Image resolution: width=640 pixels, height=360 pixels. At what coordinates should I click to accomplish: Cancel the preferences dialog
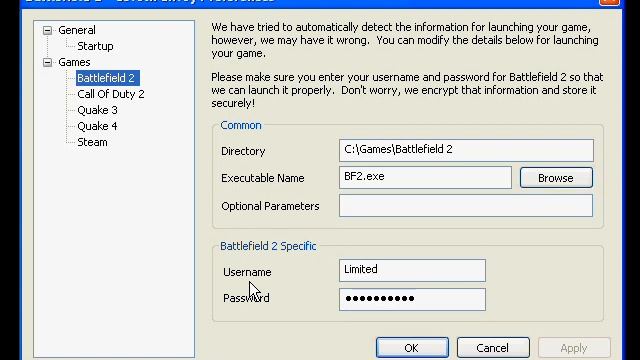pyautogui.click(x=493, y=348)
